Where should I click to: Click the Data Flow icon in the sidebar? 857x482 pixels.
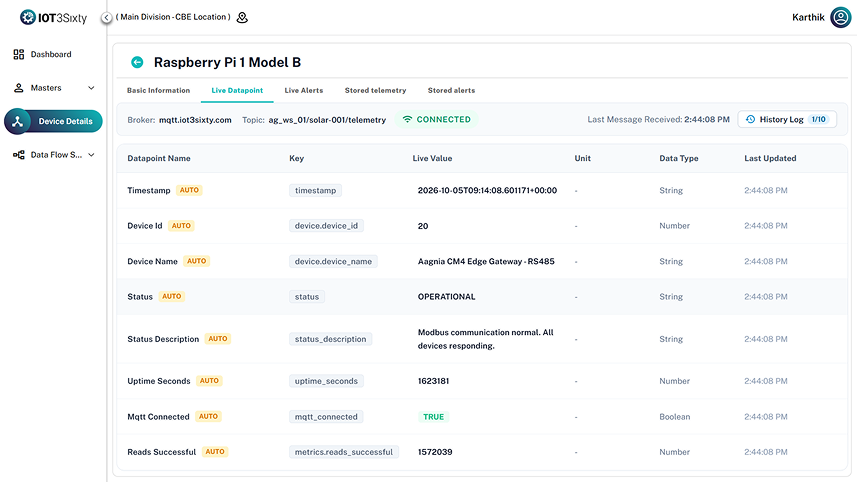[19, 155]
